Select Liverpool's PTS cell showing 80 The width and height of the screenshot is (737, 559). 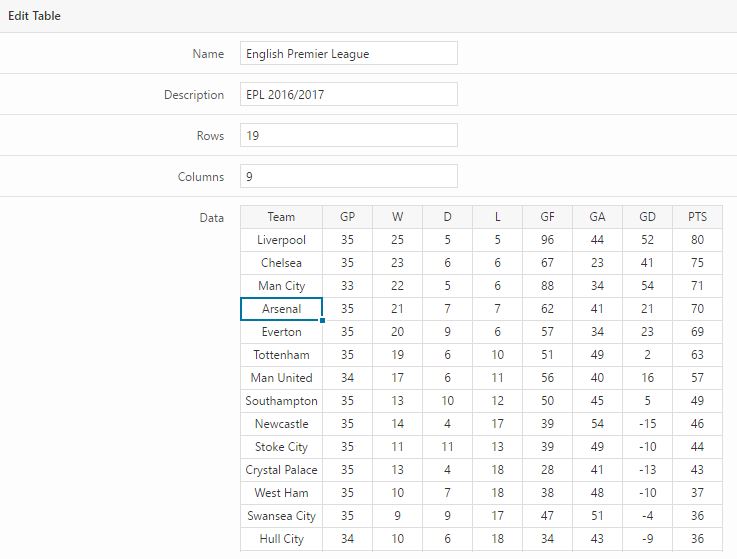697,240
